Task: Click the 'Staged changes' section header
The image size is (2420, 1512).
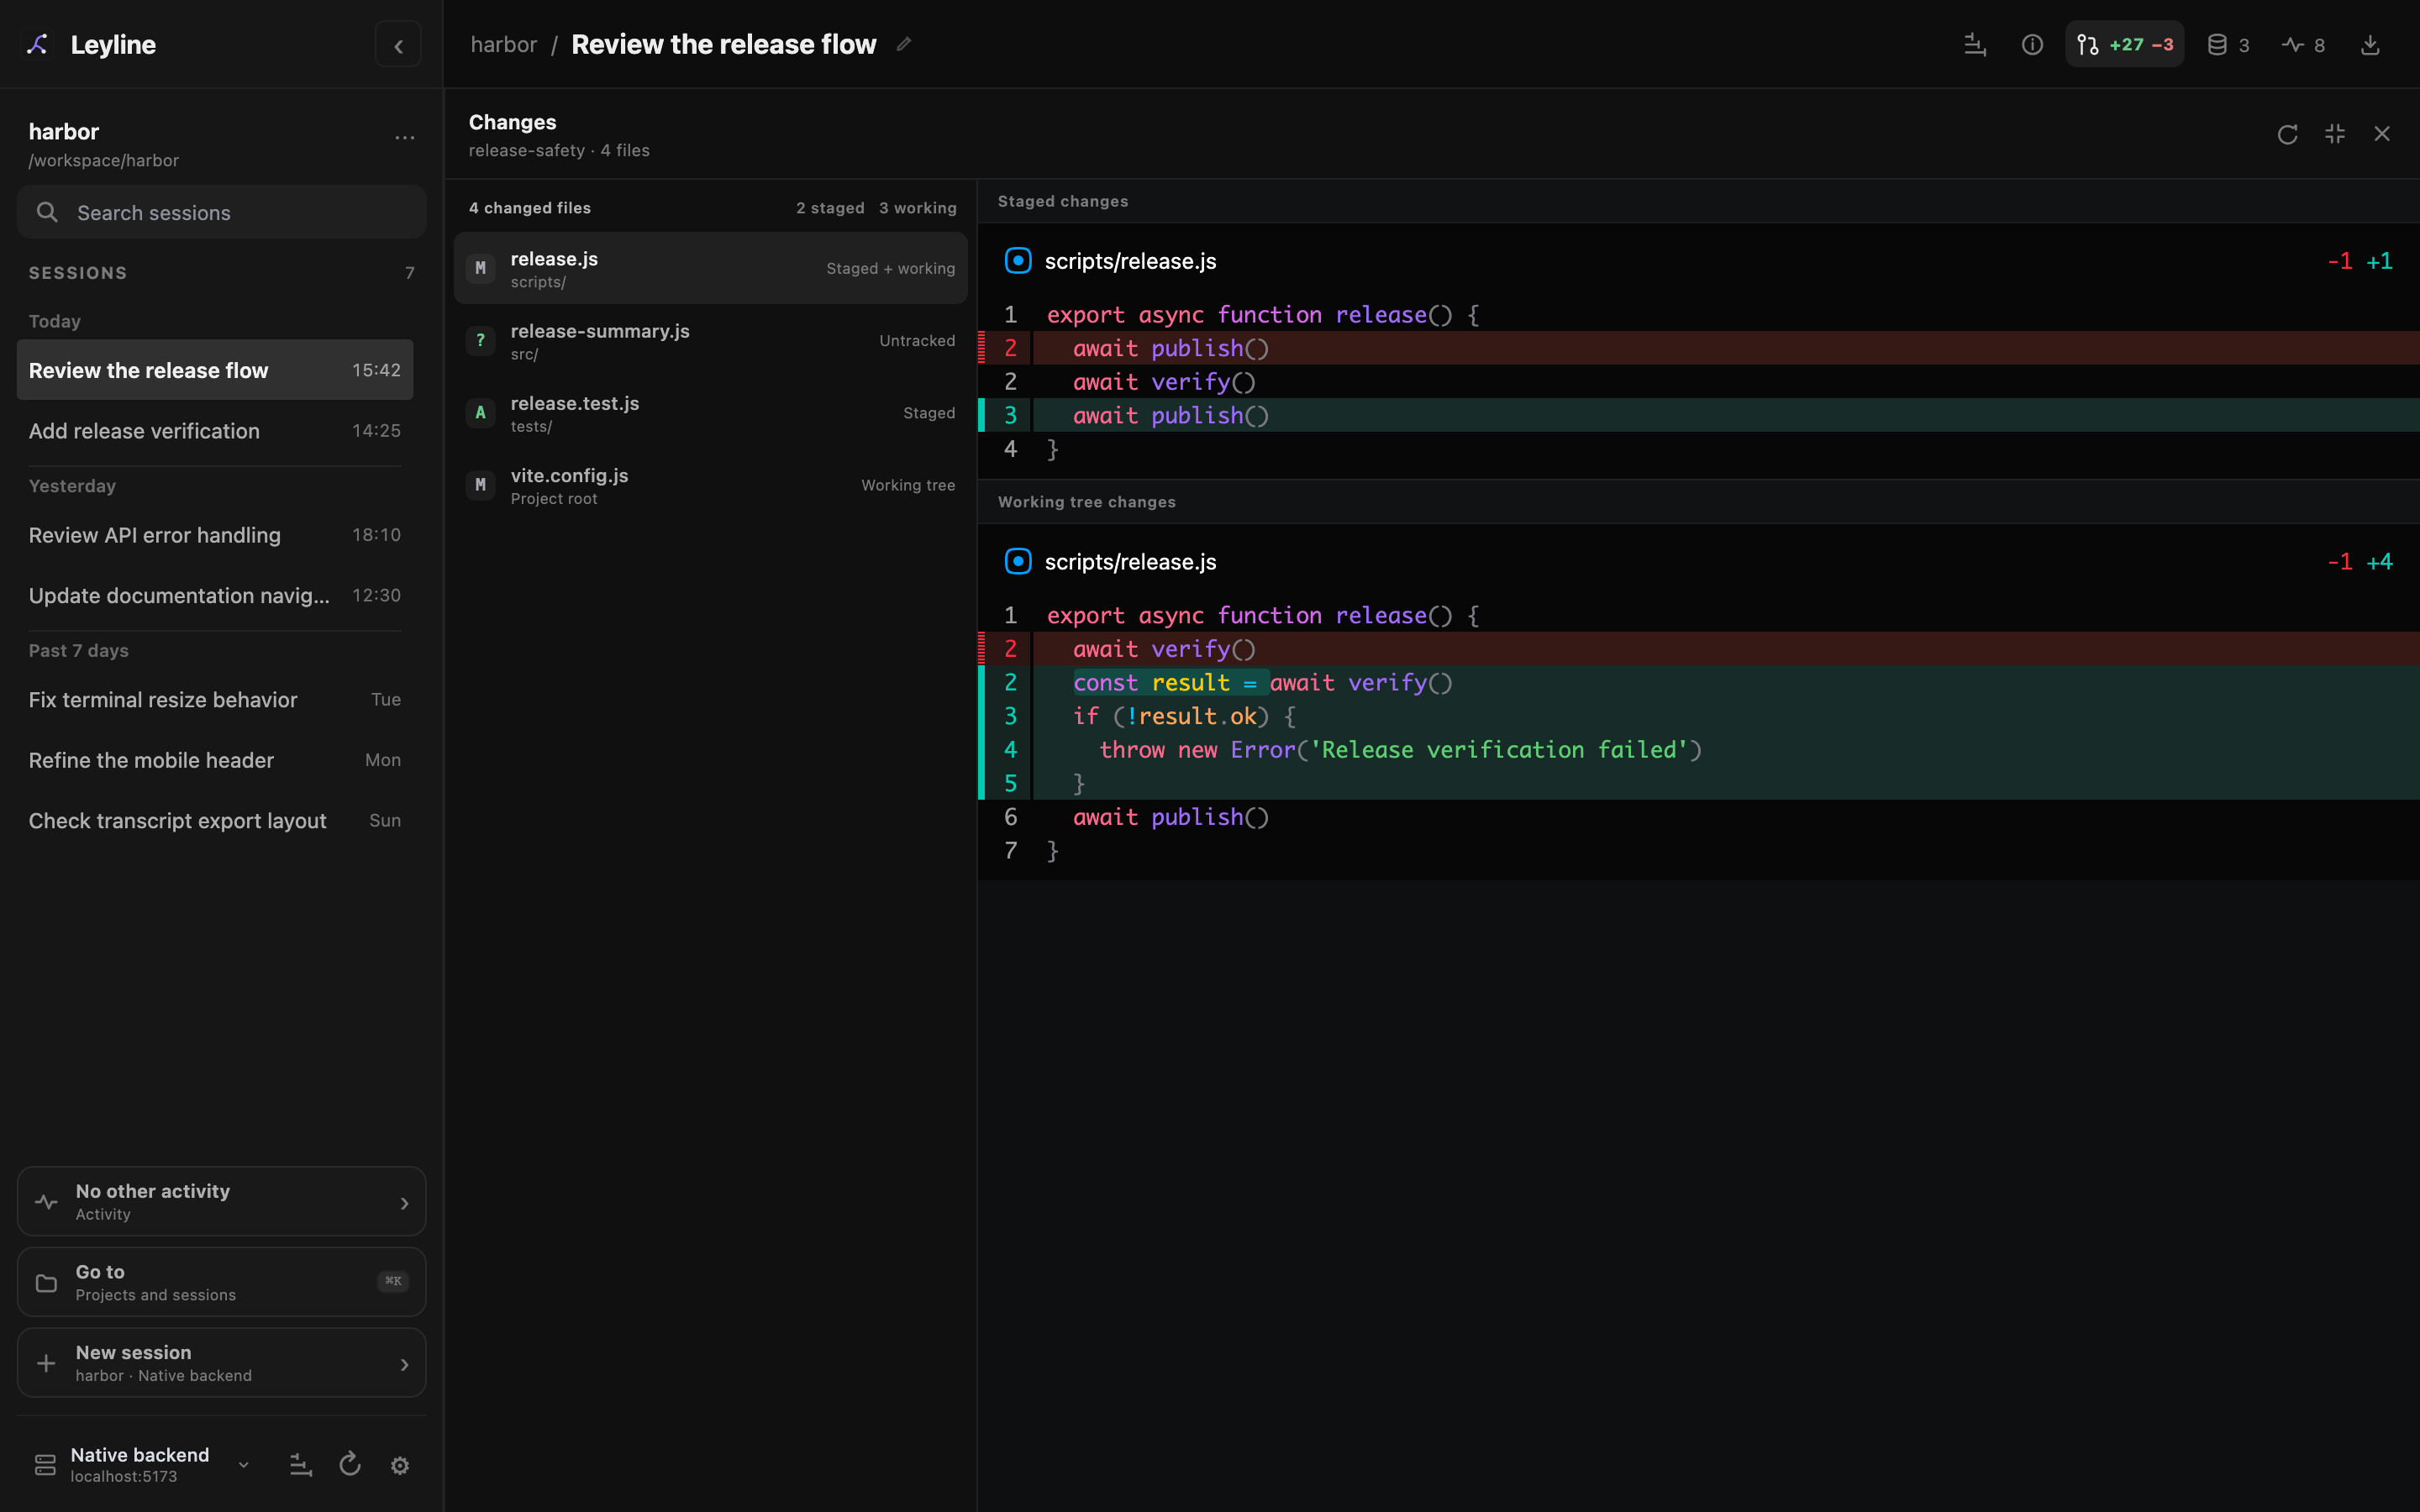Action: (1063, 201)
